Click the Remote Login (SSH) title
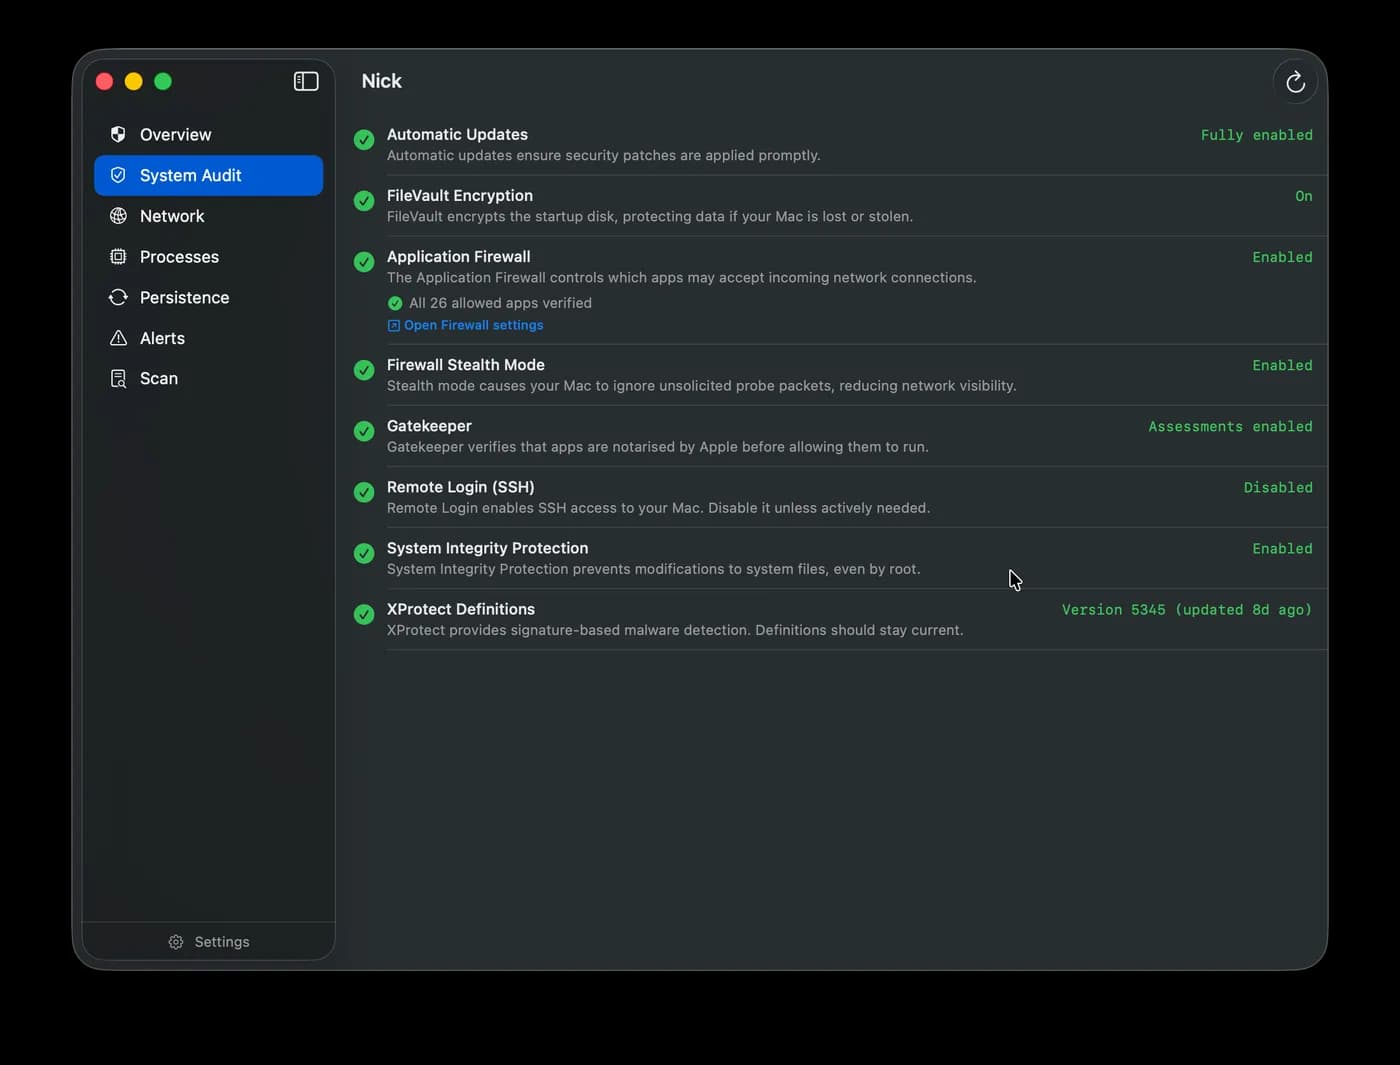The height and width of the screenshot is (1065, 1400). 461,486
